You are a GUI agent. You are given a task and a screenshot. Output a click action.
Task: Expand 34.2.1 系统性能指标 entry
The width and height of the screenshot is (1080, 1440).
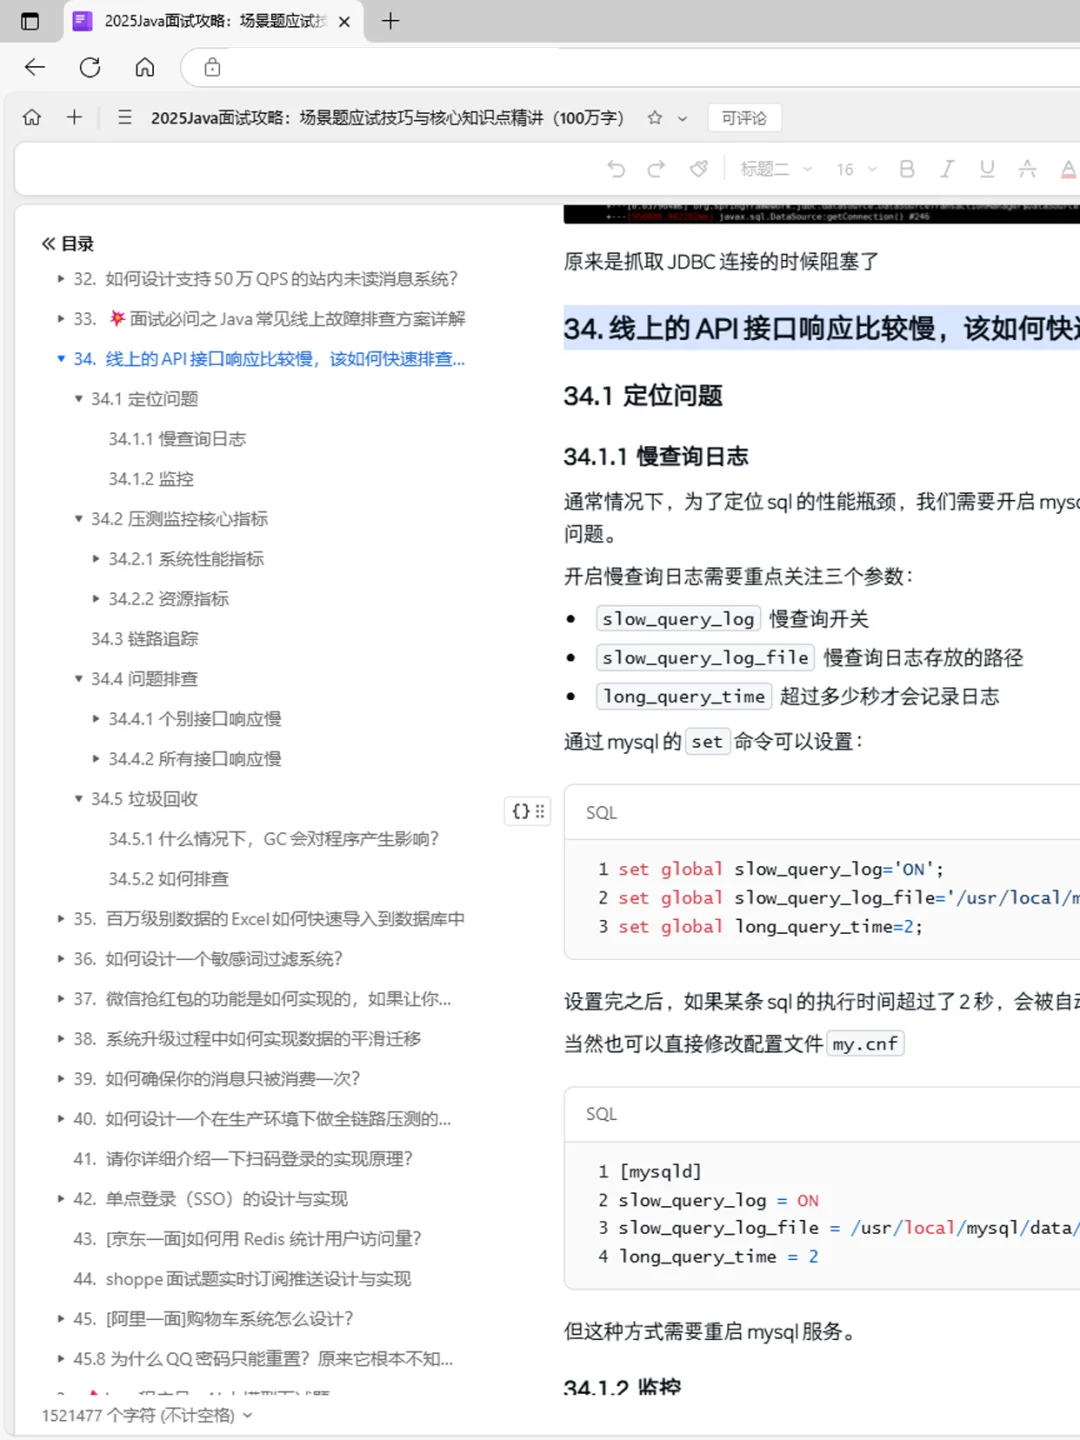(x=96, y=559)
